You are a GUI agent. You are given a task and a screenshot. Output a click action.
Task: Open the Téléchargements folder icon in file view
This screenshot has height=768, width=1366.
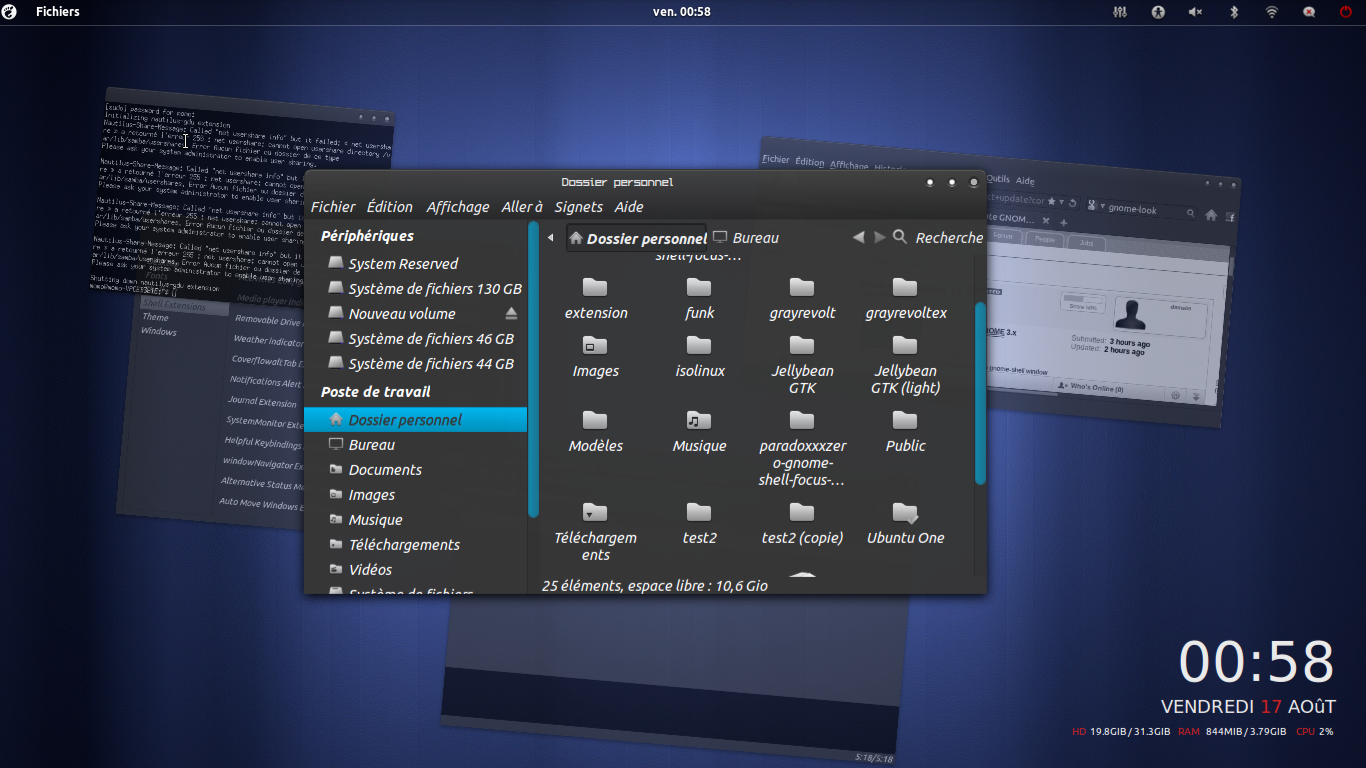point(596,512)
